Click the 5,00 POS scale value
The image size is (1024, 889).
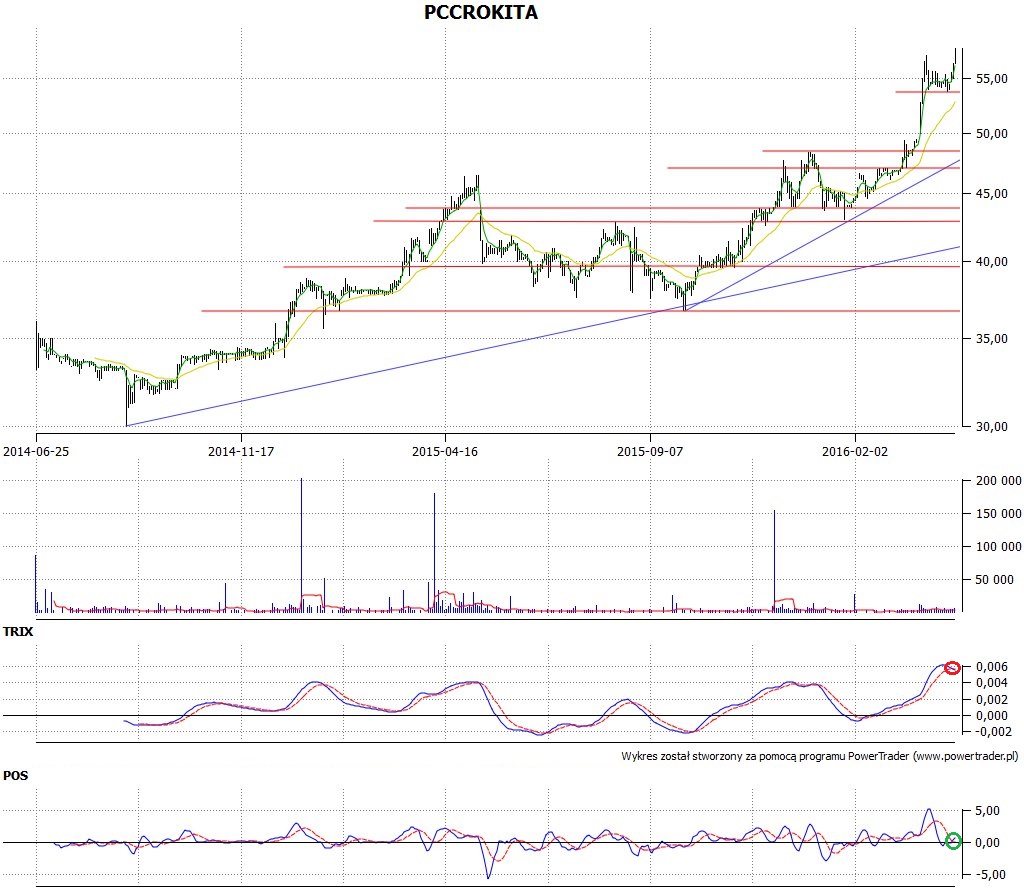987,811
